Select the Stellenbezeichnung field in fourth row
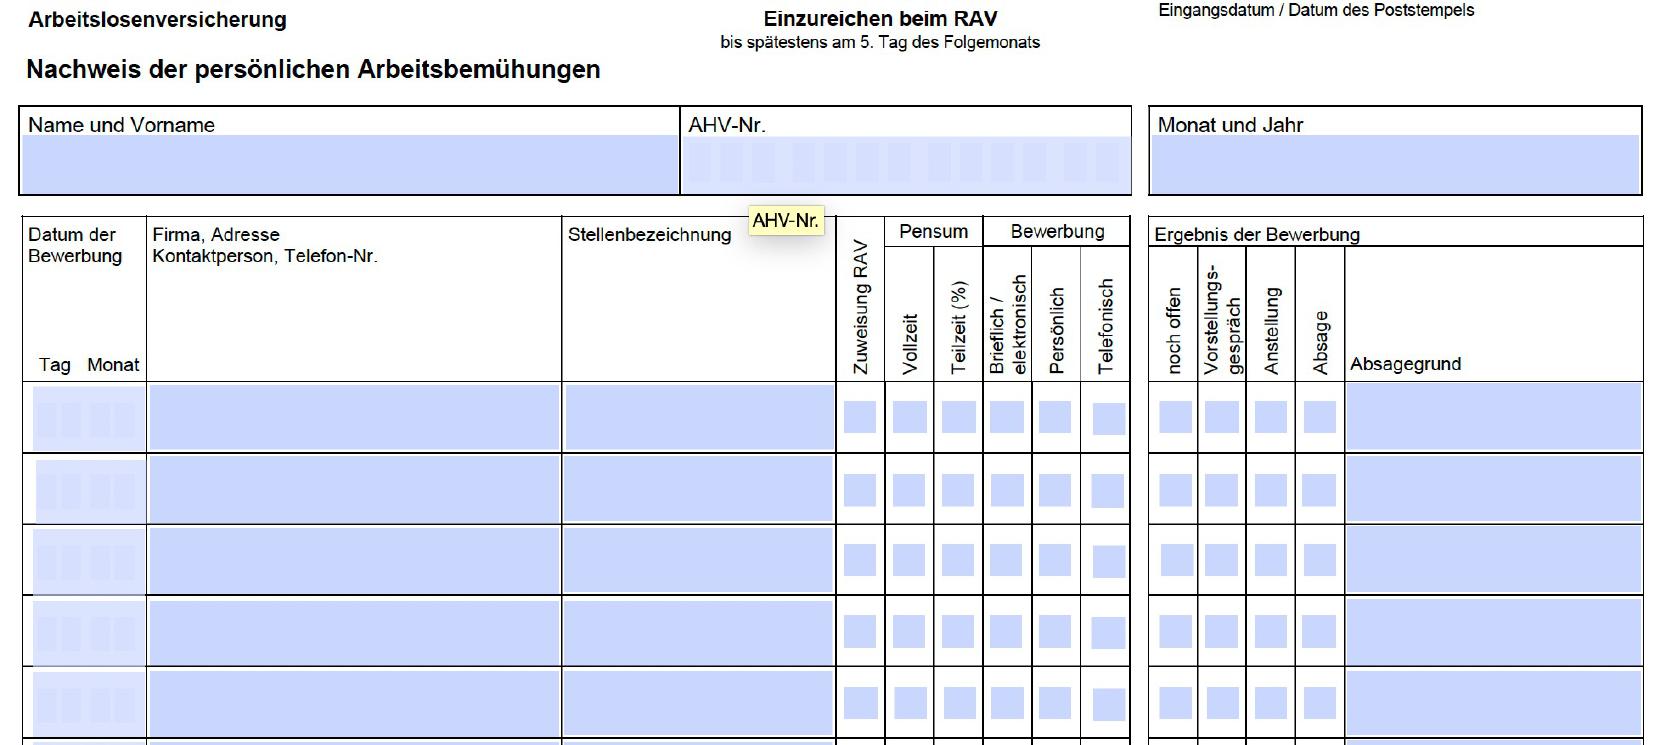The image size is (1667, 745). pos(699,632)
